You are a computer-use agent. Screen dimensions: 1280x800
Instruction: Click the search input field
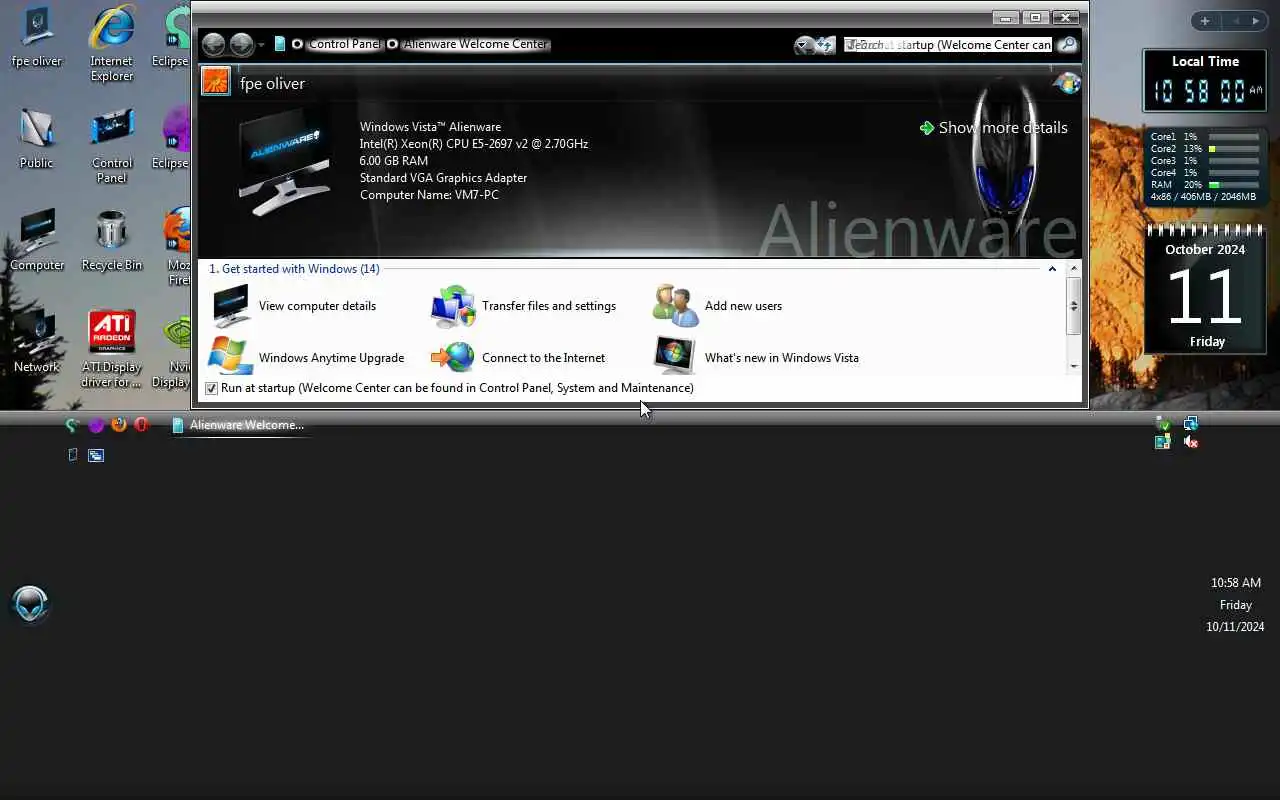click(948, 45)
